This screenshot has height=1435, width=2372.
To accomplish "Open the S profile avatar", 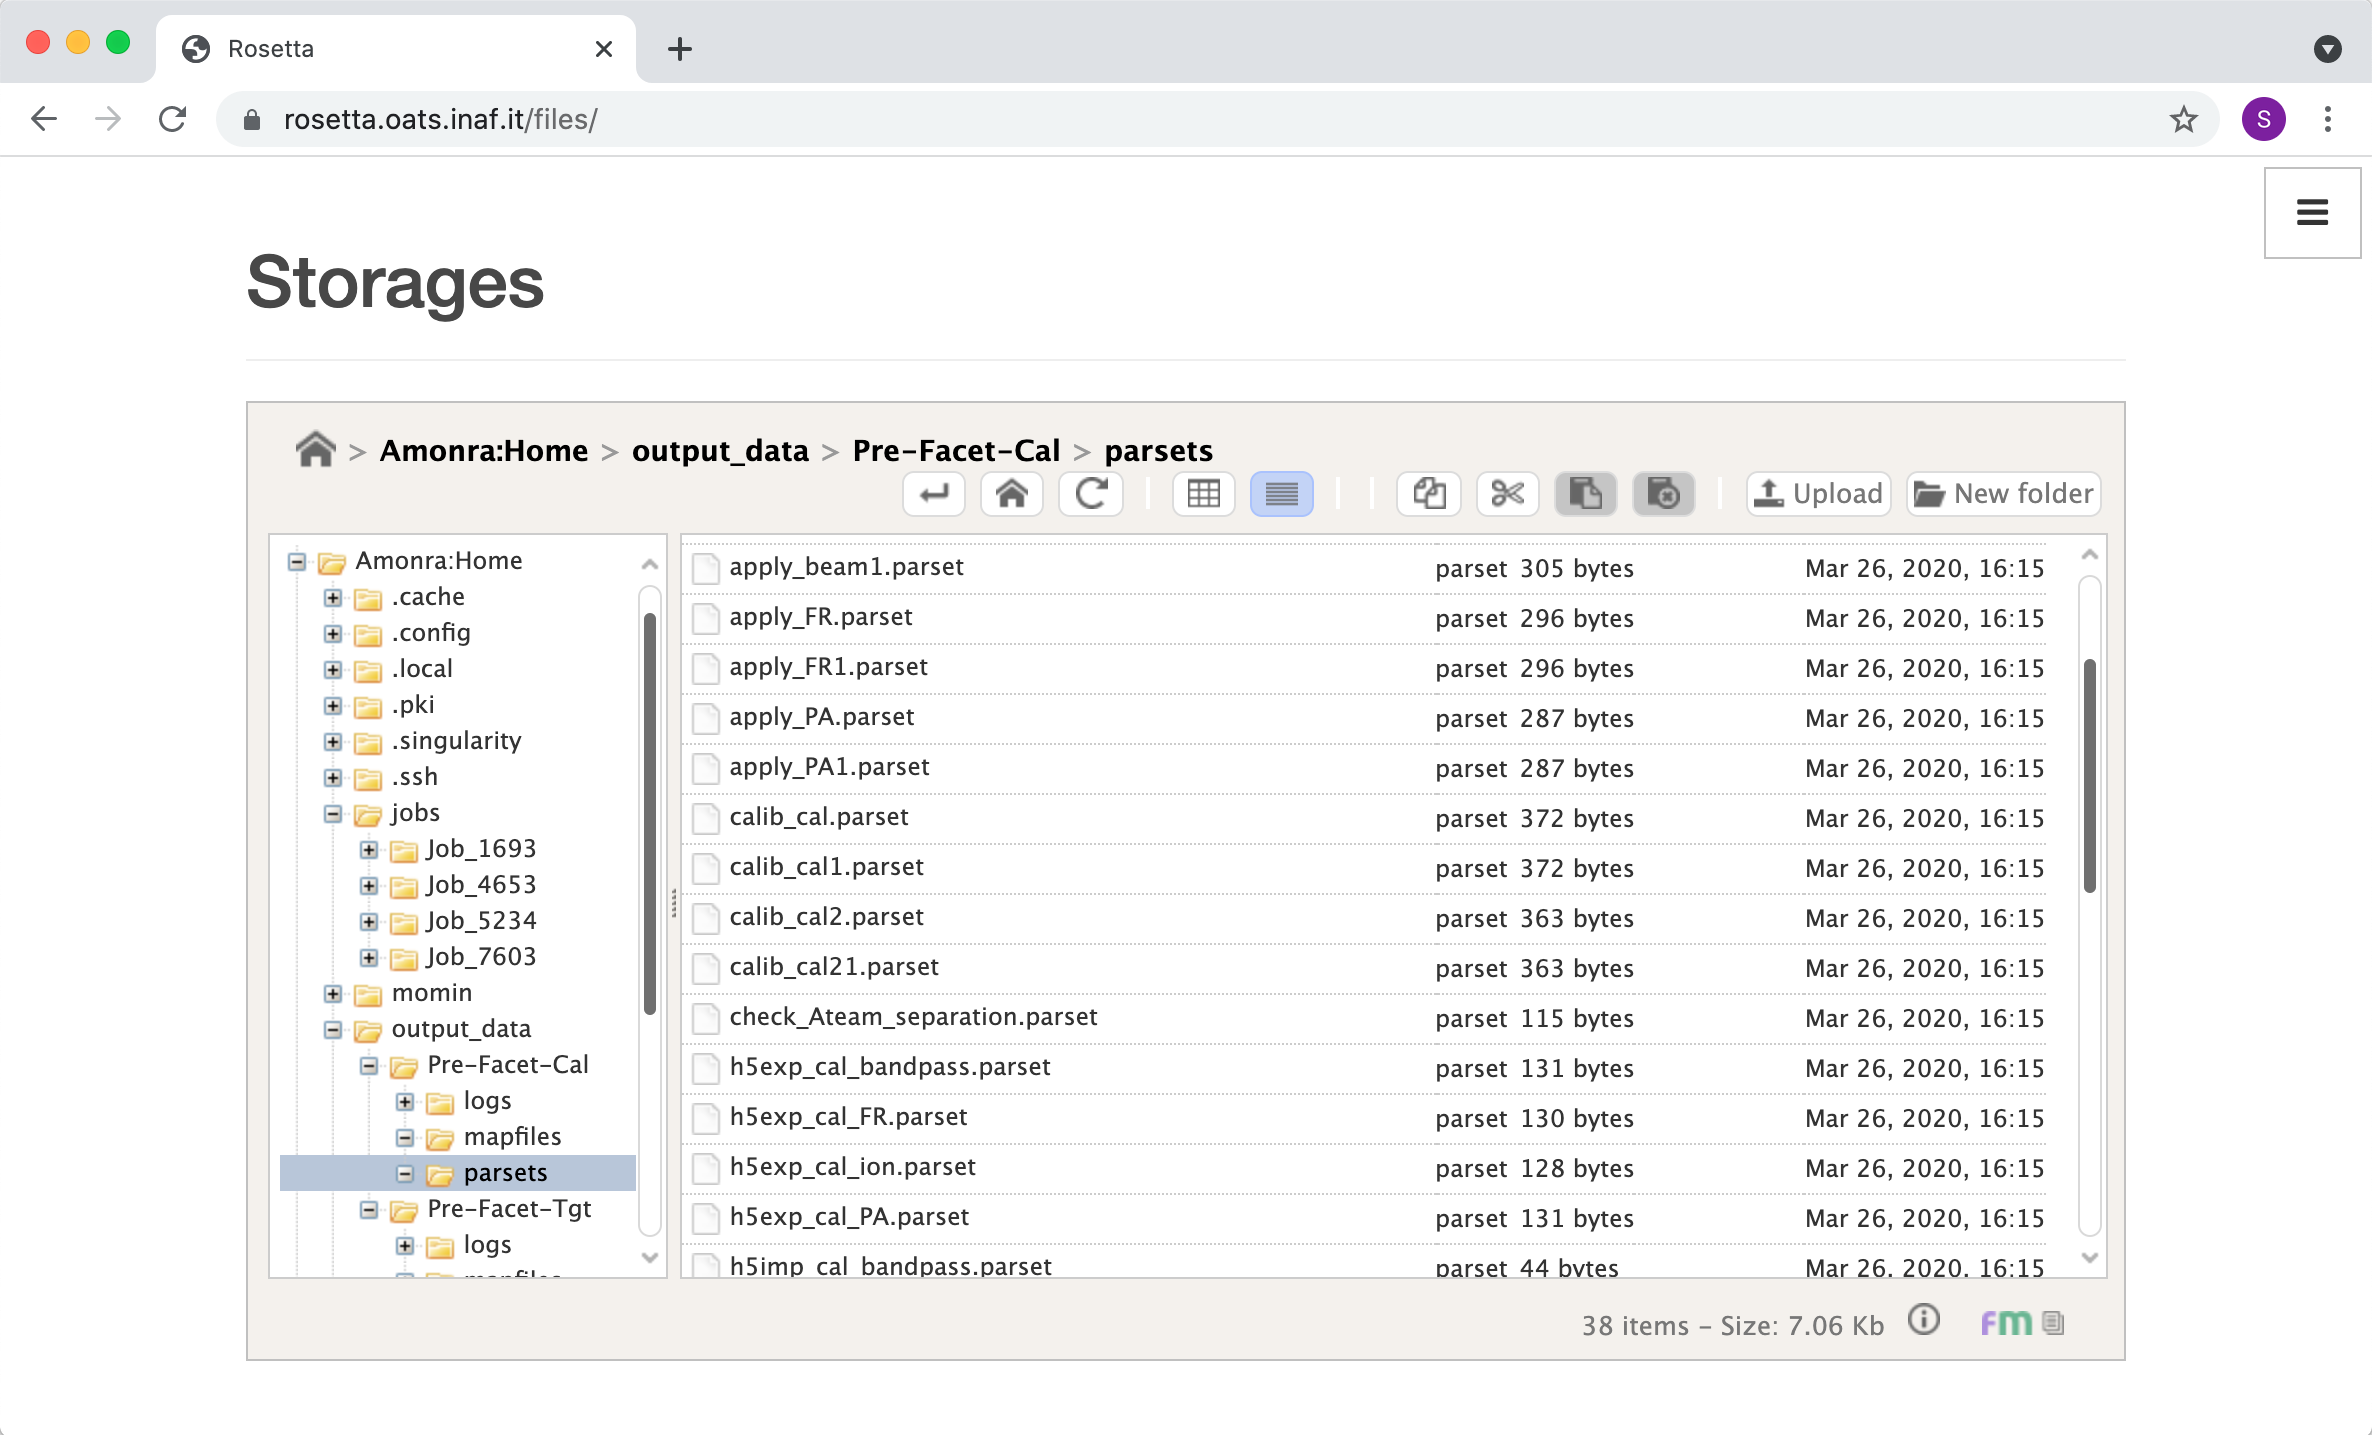I will [x=2264, y=120].
